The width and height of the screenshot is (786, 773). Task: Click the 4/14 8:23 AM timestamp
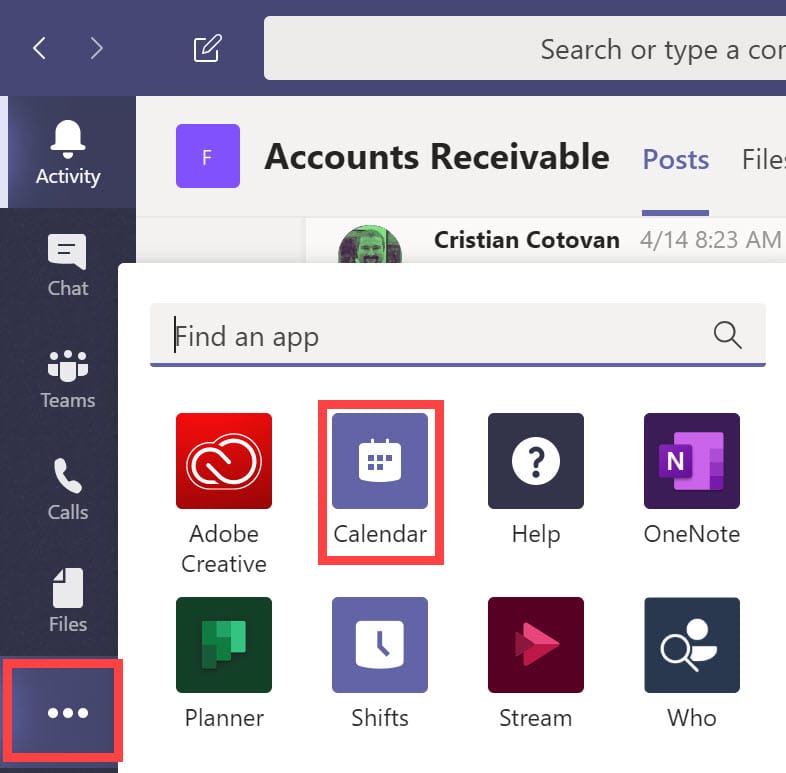(x=710, y=240)
